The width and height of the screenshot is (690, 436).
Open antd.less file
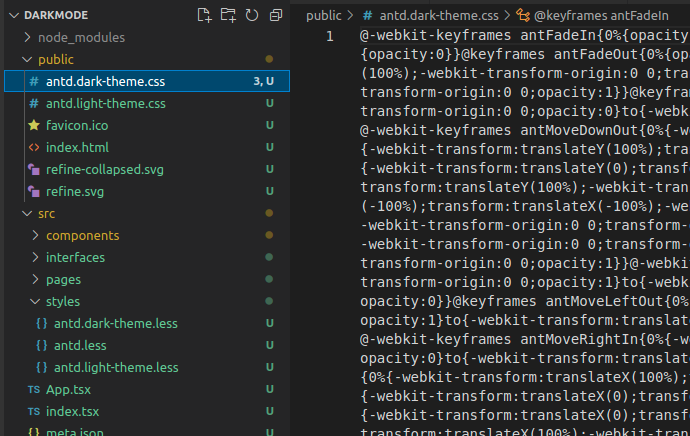tap(147, 345)
